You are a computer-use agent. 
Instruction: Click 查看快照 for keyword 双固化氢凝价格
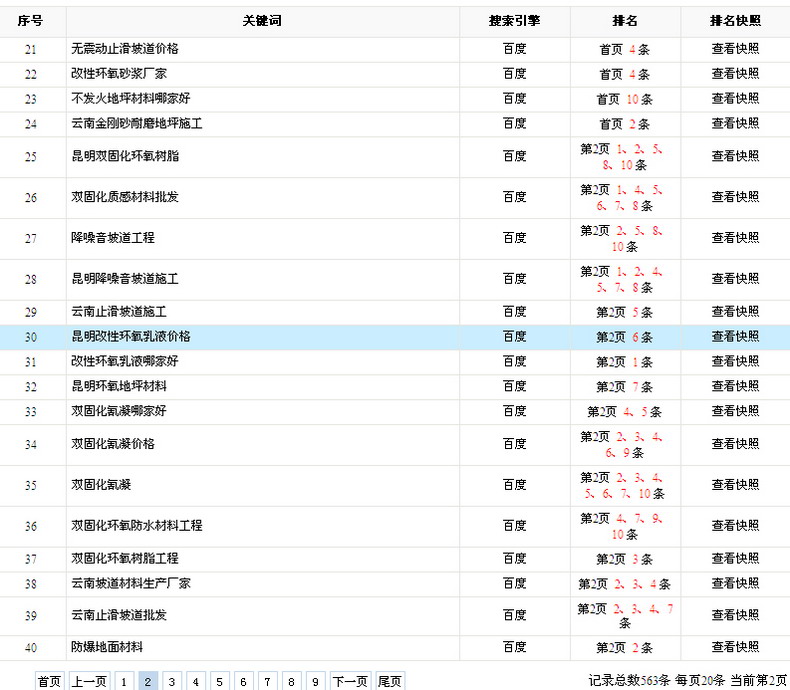735,444
